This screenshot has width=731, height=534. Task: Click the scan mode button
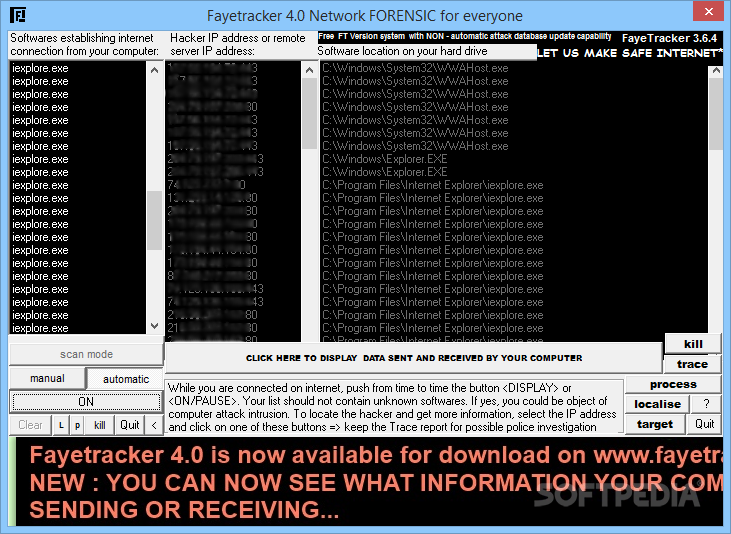[x=86, y=354]
